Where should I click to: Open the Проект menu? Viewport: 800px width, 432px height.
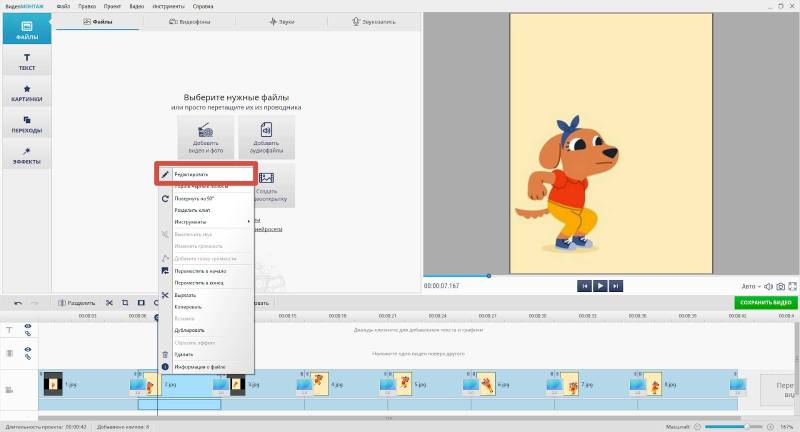112,7
